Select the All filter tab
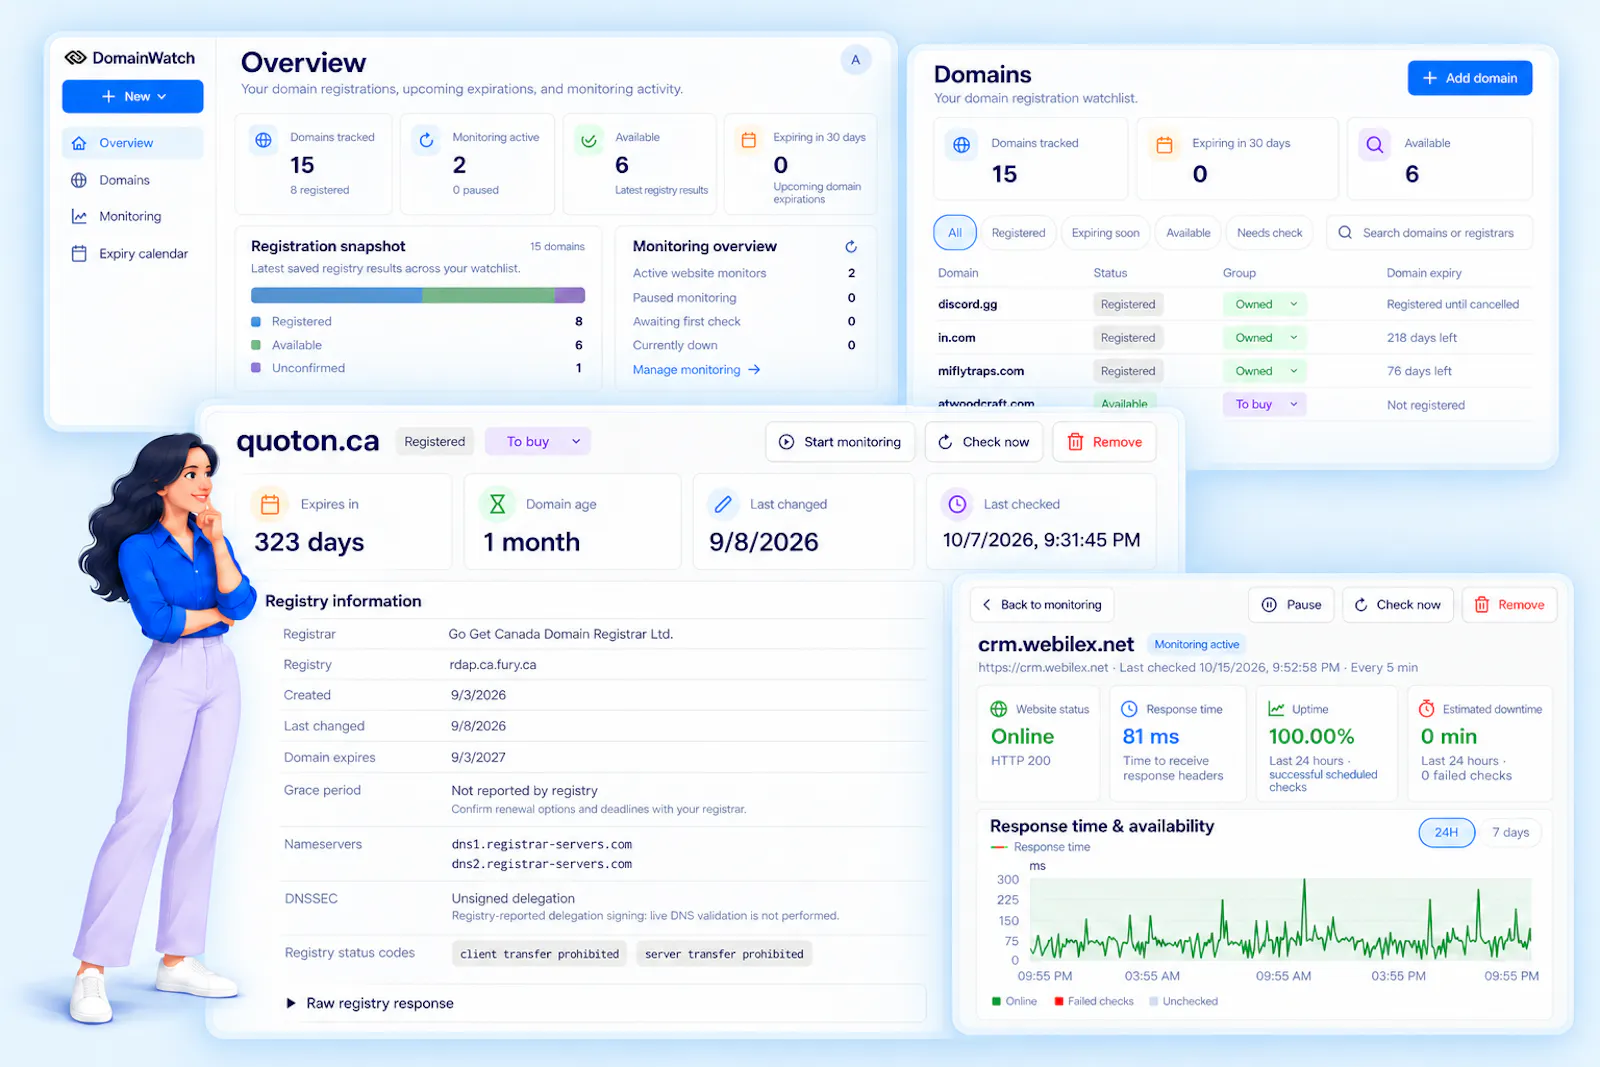The image size is (1600, 1067). 955,233
